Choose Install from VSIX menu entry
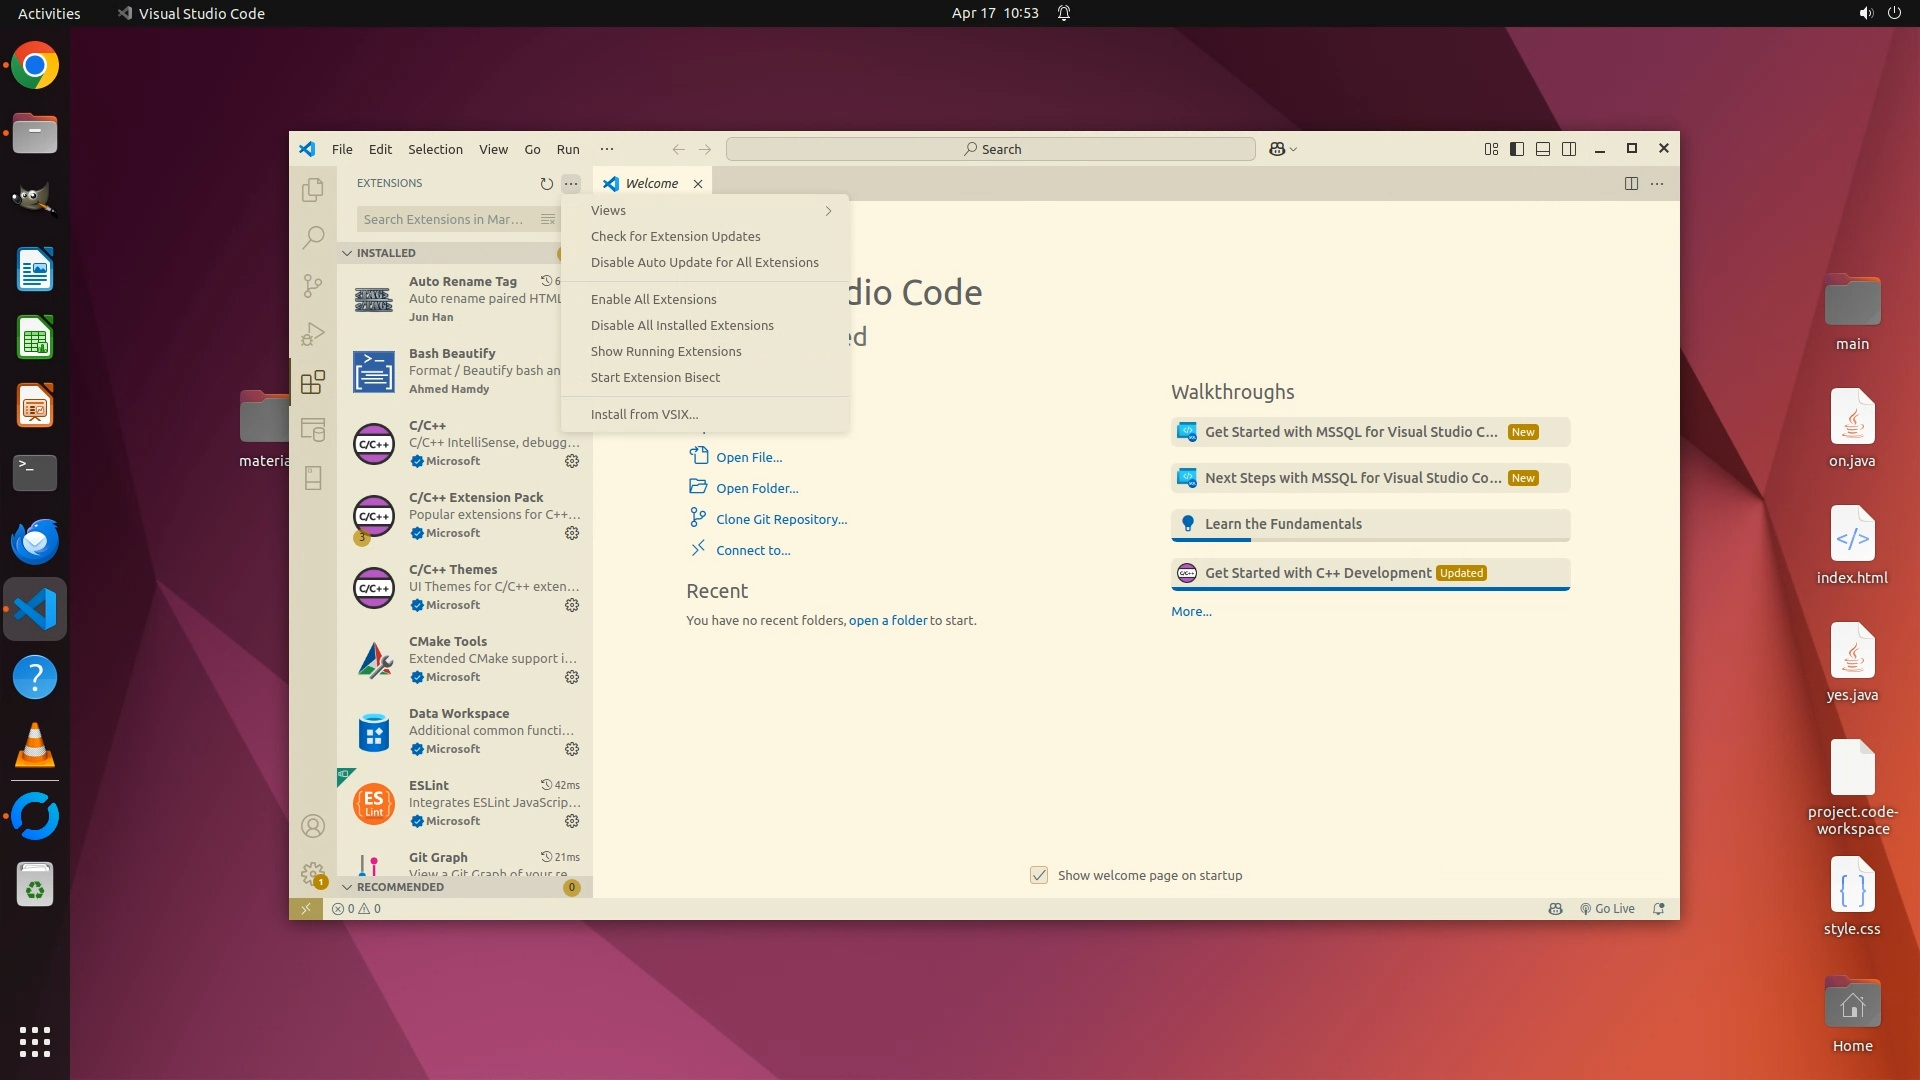1920x1080 pixels. click(x=644, y=414)
